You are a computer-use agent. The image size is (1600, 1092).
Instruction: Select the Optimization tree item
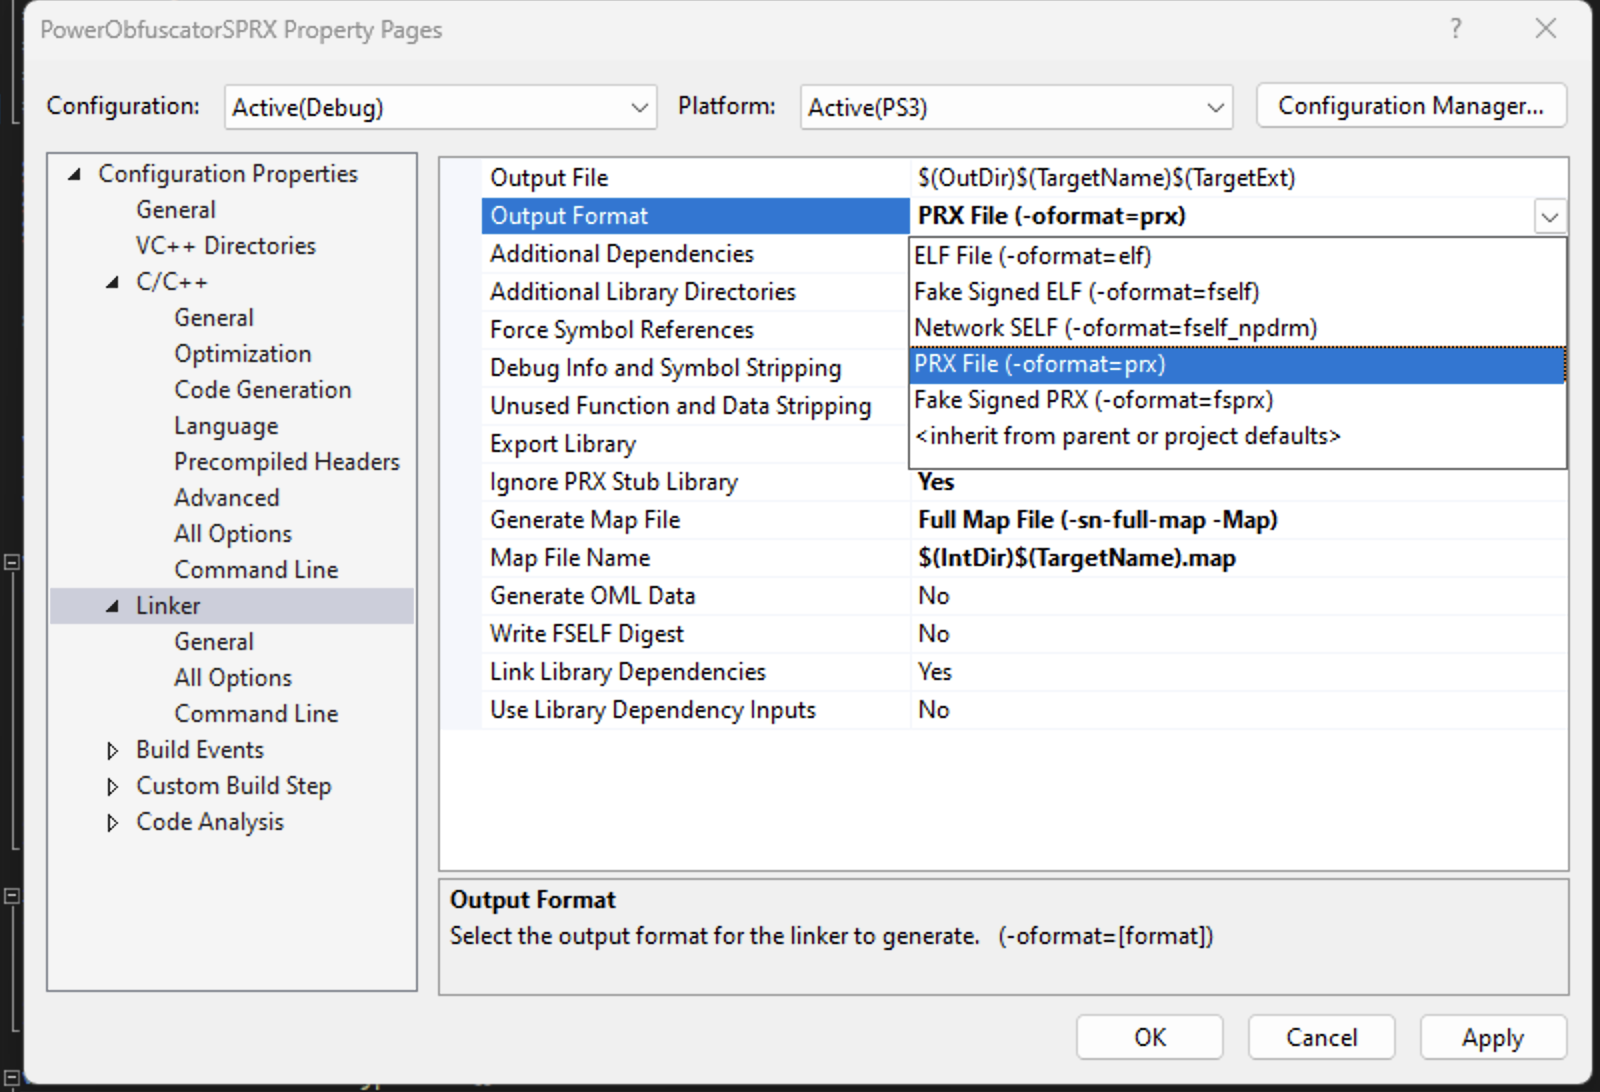coord(243,354)
